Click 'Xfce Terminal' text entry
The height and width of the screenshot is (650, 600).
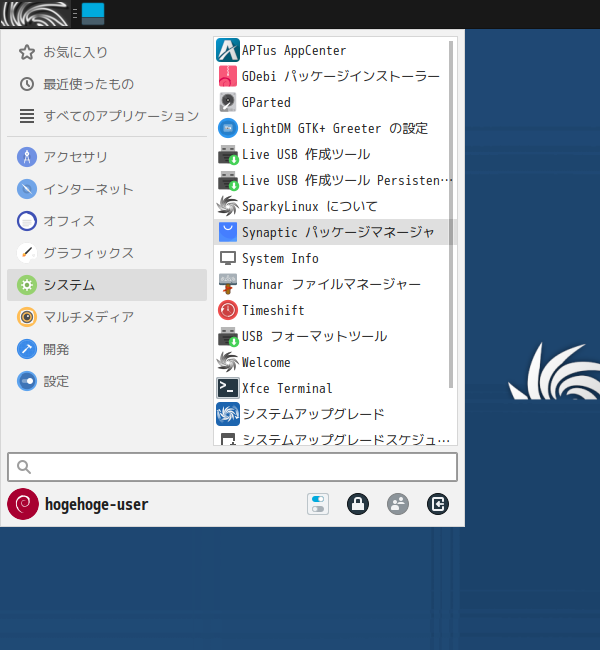tap(287, 388)
